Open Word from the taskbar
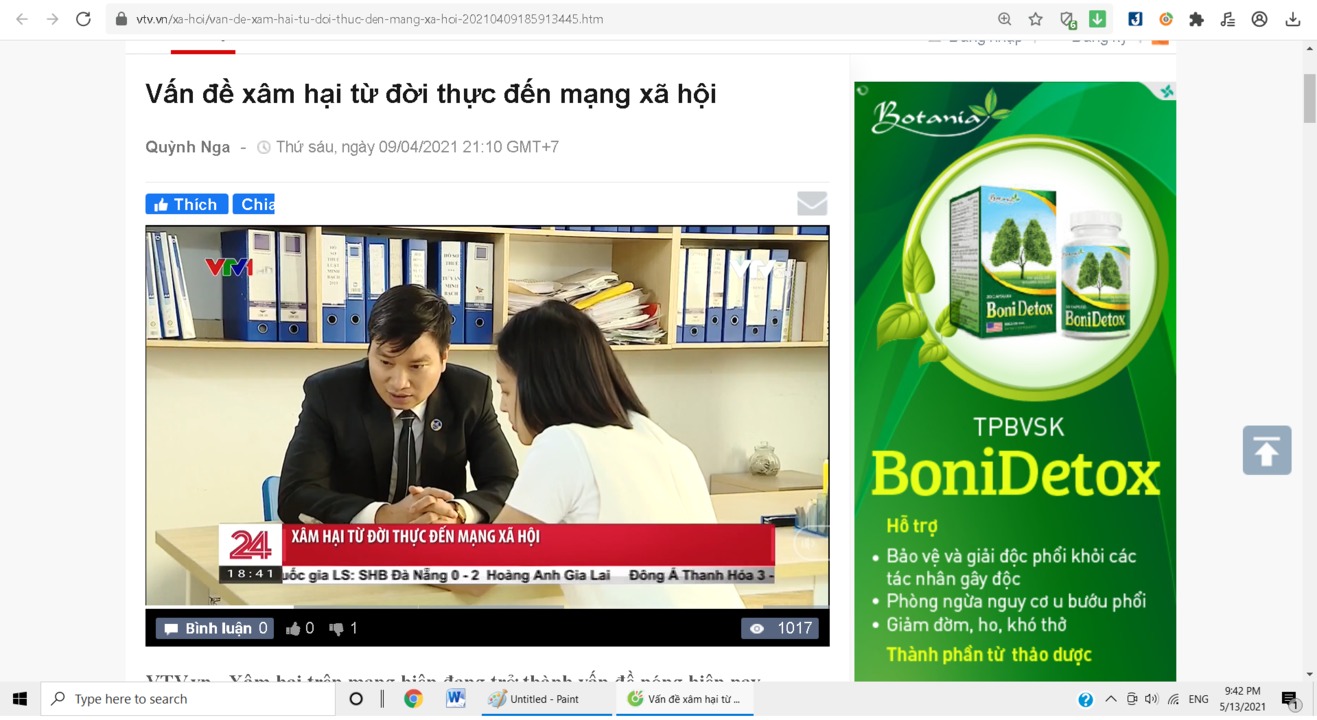 pyautogui.click(x=455, y=699)
